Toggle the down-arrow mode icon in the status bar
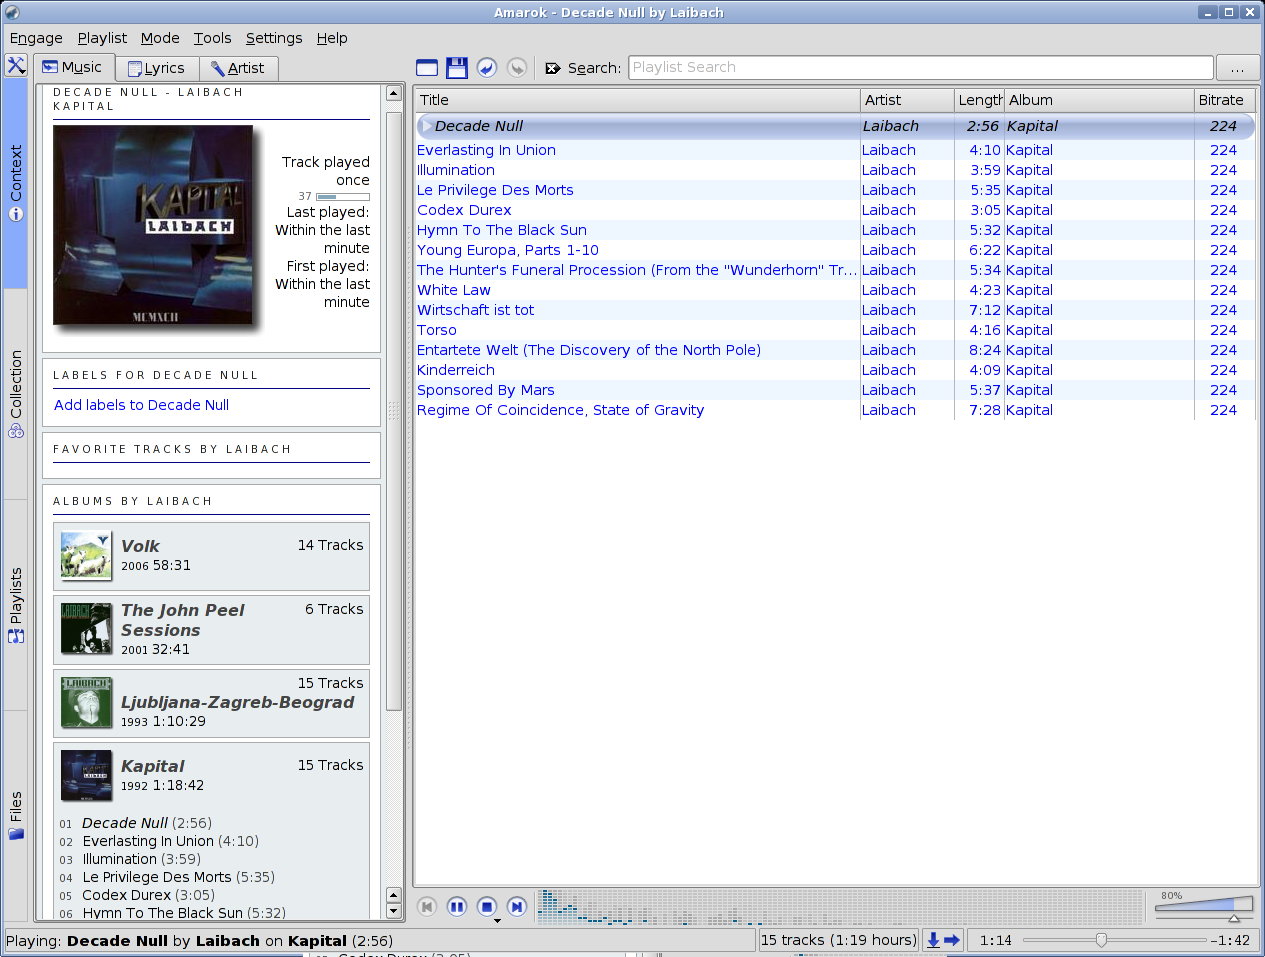Image resolution: width=1265 pixels, height=957 pixels. click(933, 940)
